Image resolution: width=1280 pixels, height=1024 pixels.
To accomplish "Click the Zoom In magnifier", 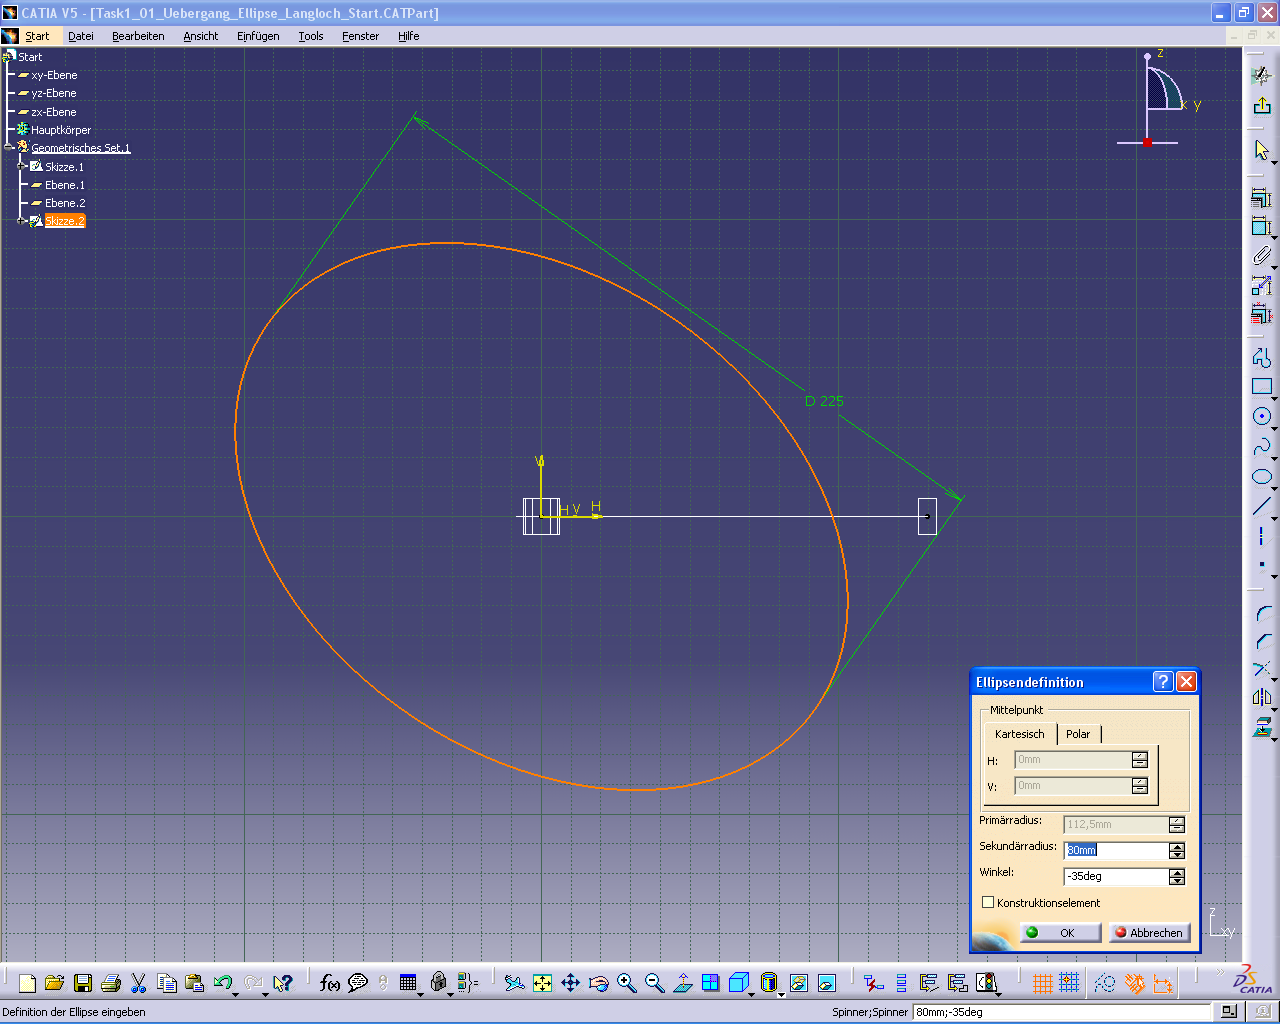I will click(x=627, y=983).
